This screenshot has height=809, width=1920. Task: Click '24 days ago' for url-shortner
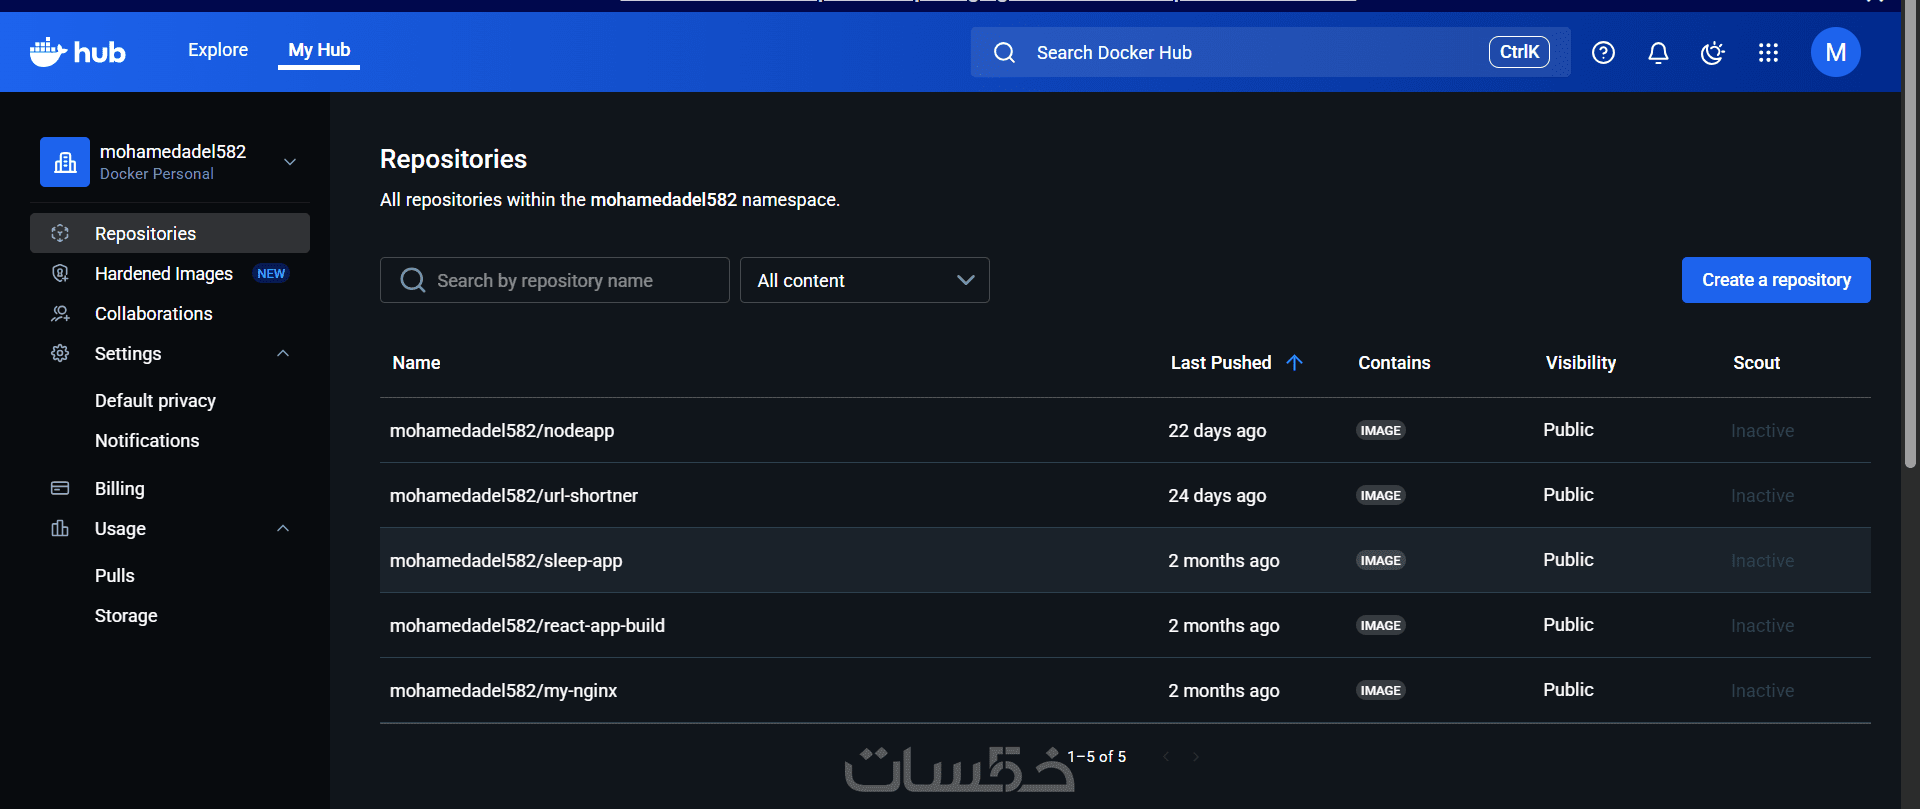tap(1217, 496)
